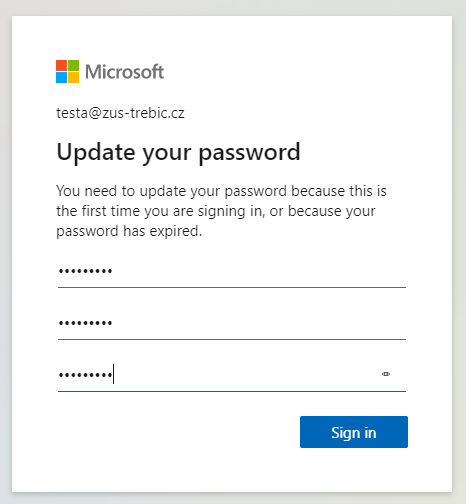Reveal the password with the eye icon

tap(386, 374)
